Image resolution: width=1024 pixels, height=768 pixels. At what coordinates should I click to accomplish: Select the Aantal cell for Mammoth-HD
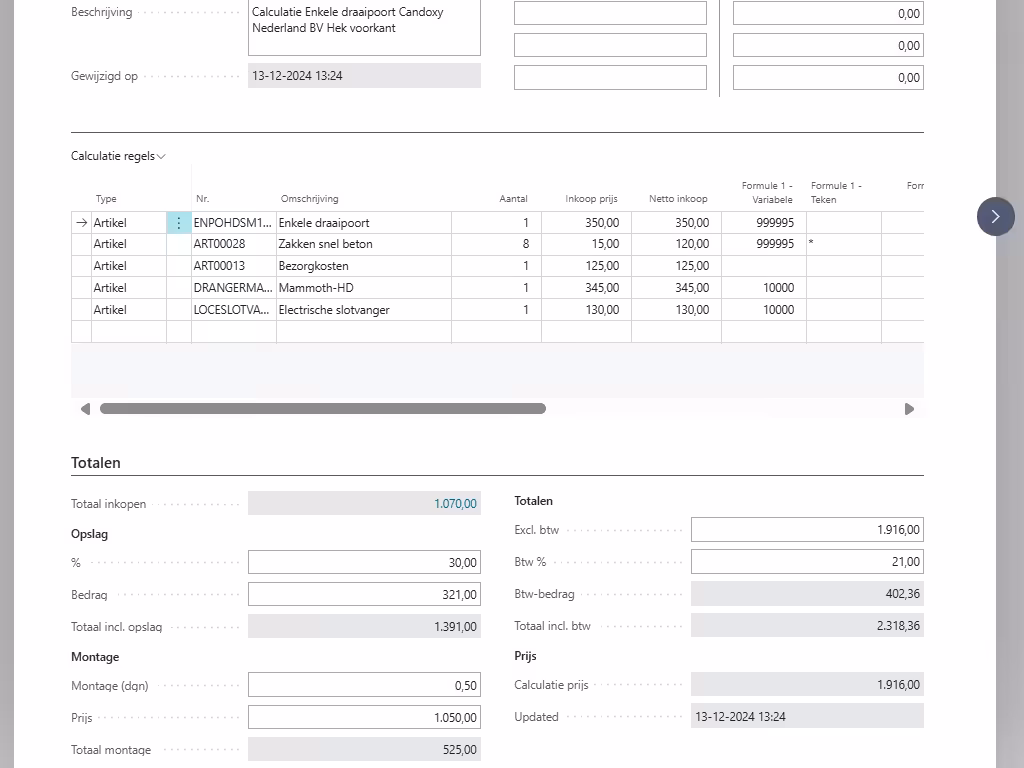pos(496,288)
